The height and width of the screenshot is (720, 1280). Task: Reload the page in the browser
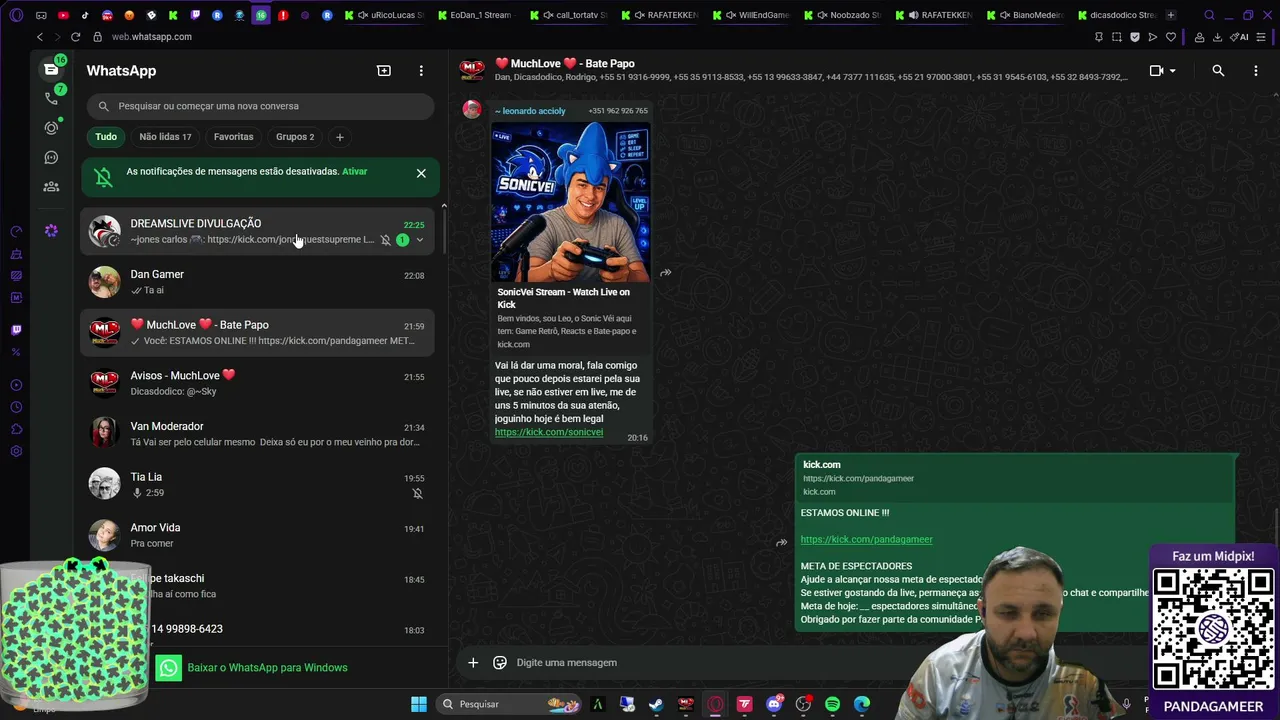[75, 37]
